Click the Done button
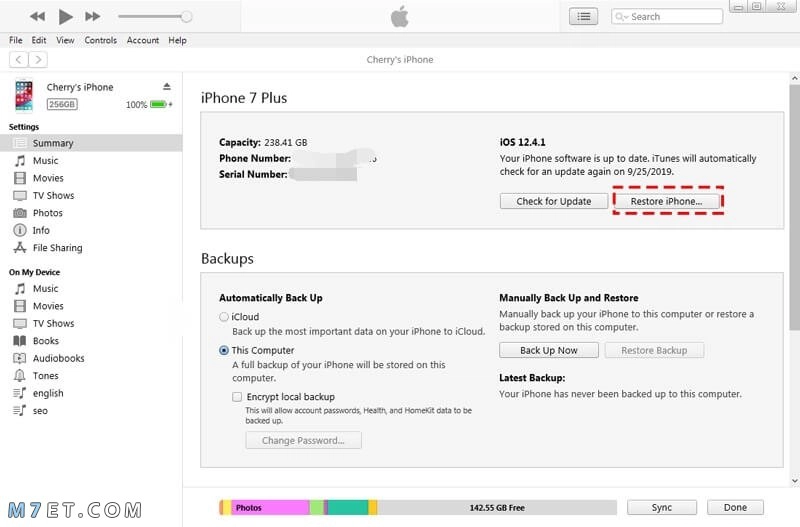The height and width of the screenshot is (527, 800). [x=735, y=508]
